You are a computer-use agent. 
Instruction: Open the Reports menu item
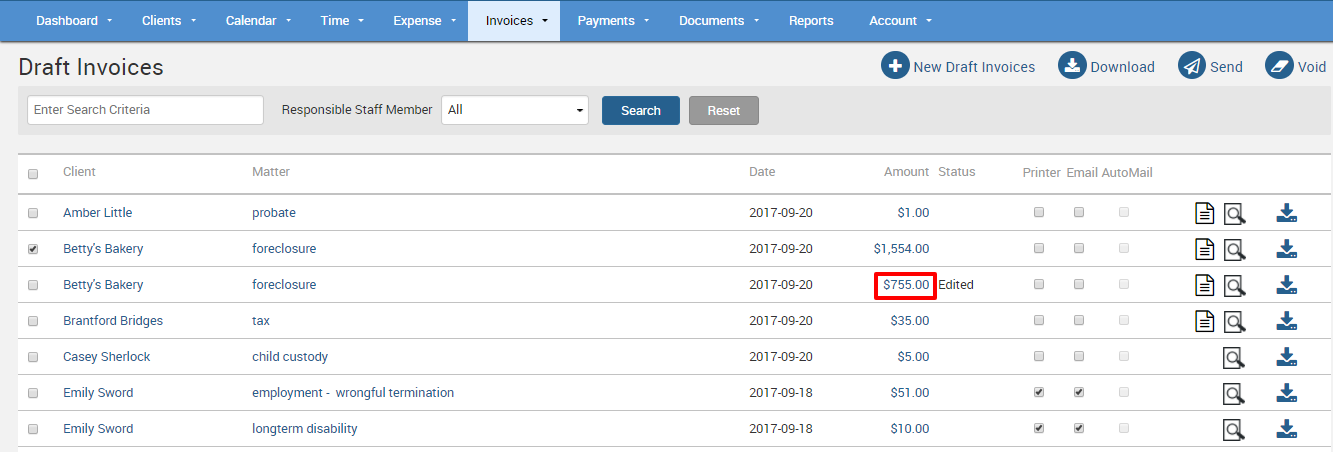tap(810, 21)
